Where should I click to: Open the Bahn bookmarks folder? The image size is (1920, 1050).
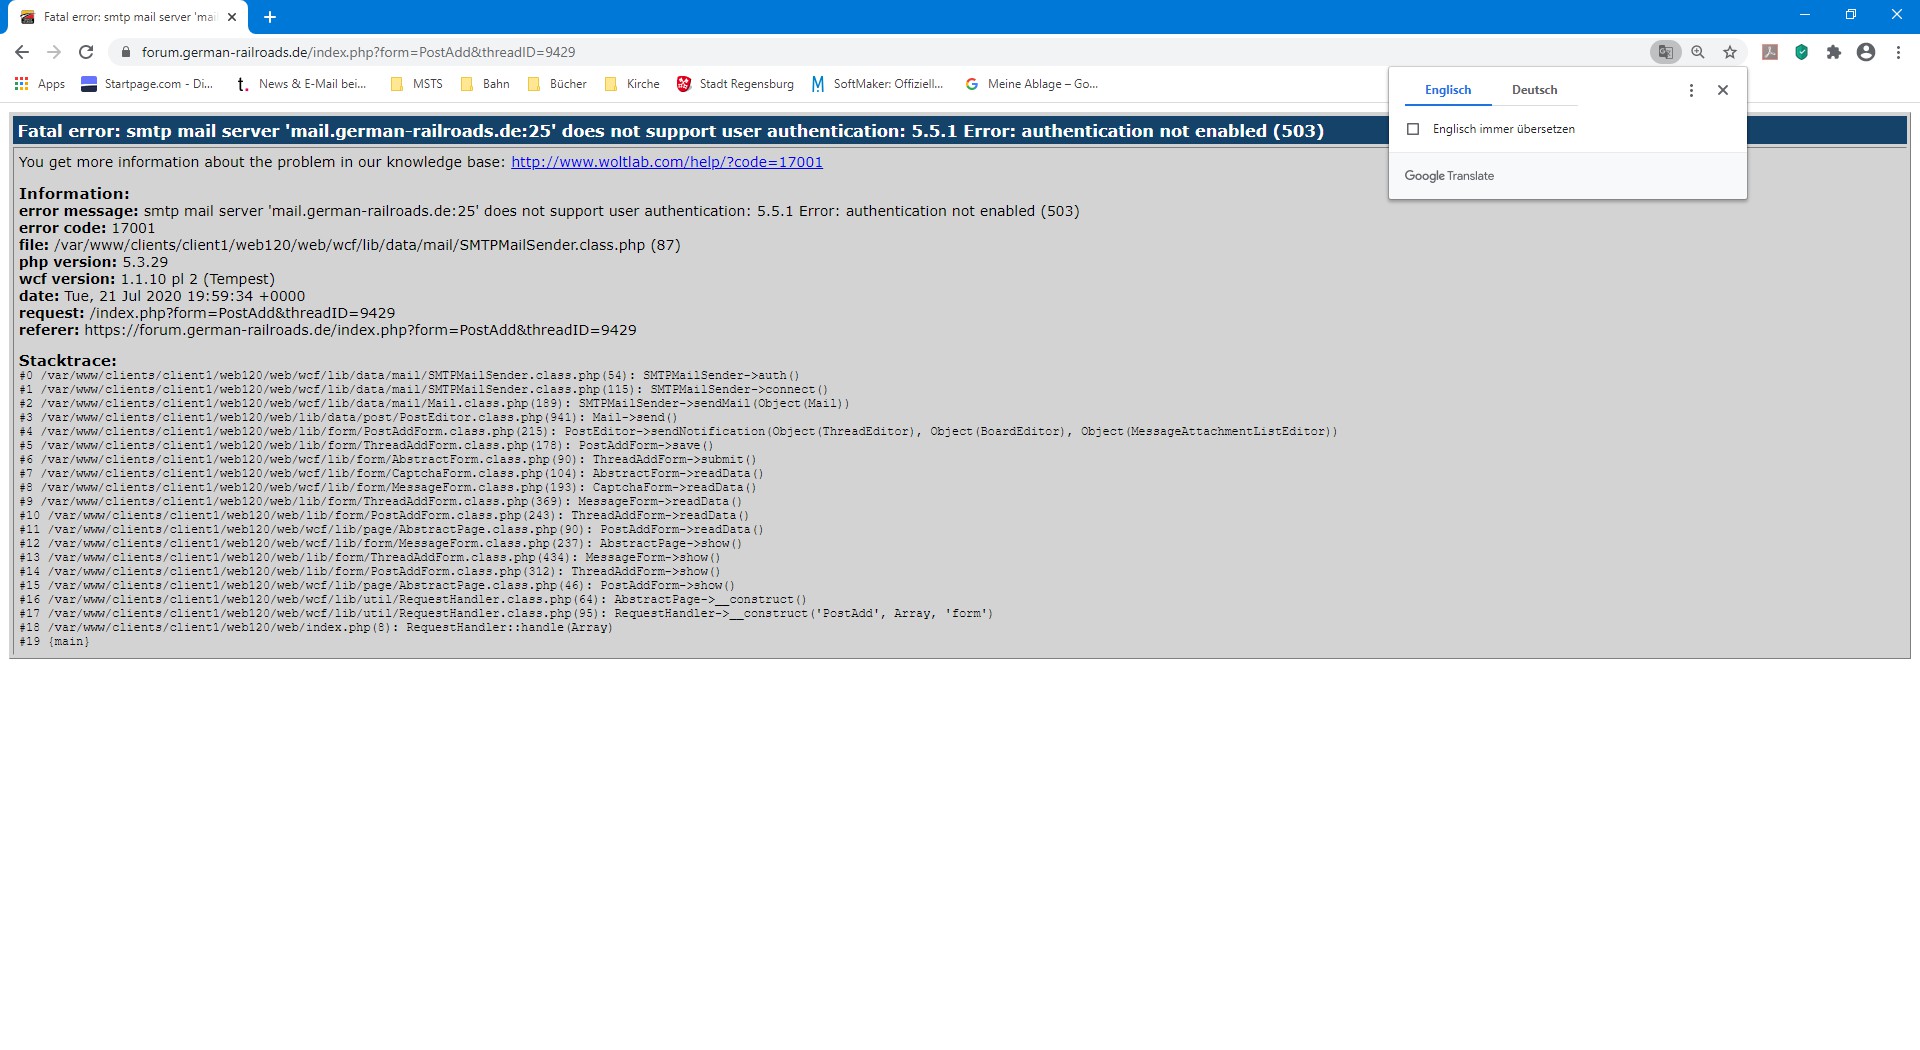tap(485, 84)
